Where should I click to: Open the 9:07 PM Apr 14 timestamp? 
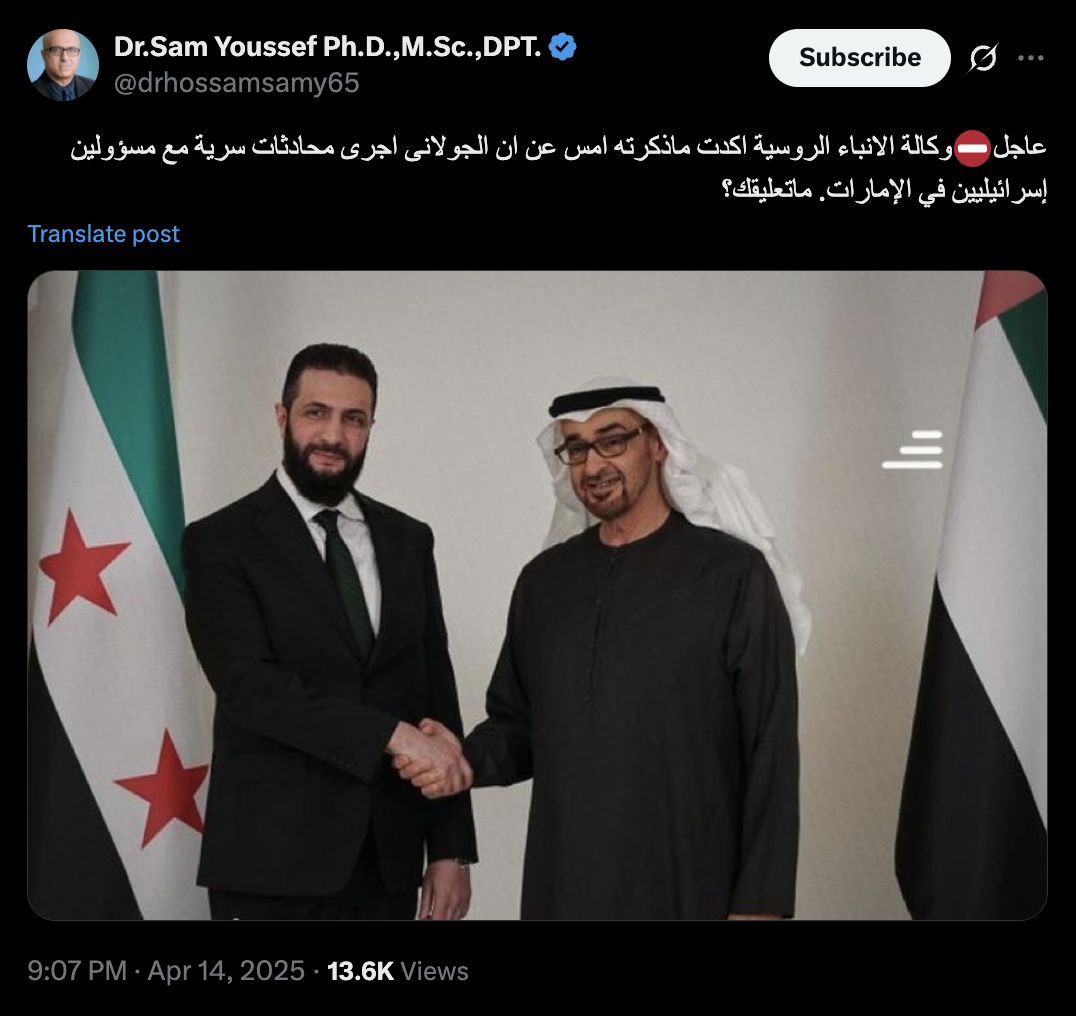[166, 971]
